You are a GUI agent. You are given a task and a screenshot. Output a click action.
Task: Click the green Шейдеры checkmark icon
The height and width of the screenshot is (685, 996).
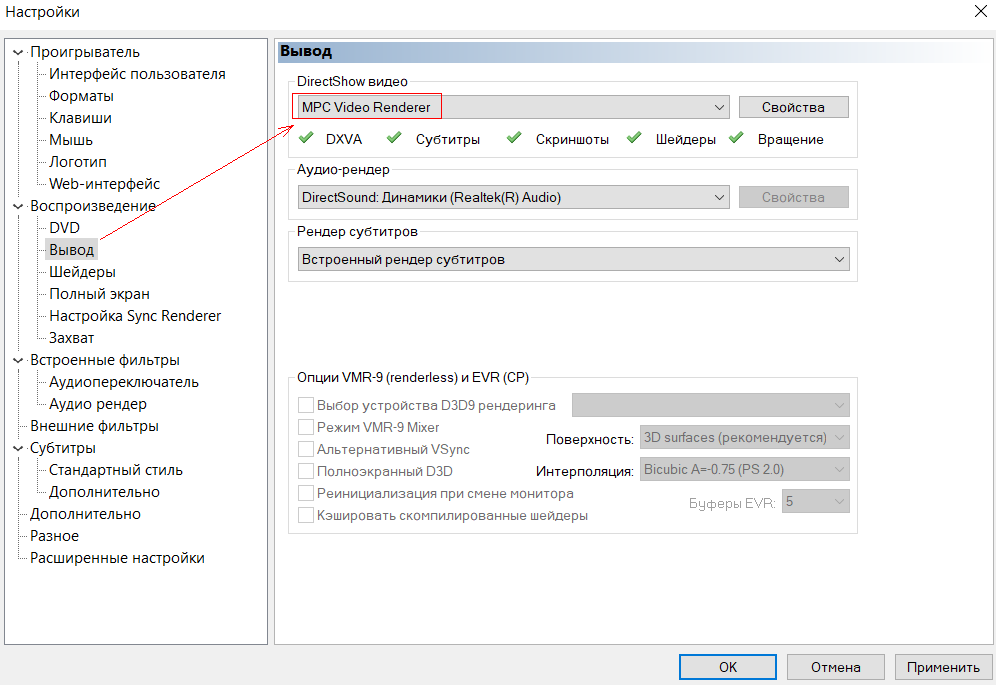(634, 137)
